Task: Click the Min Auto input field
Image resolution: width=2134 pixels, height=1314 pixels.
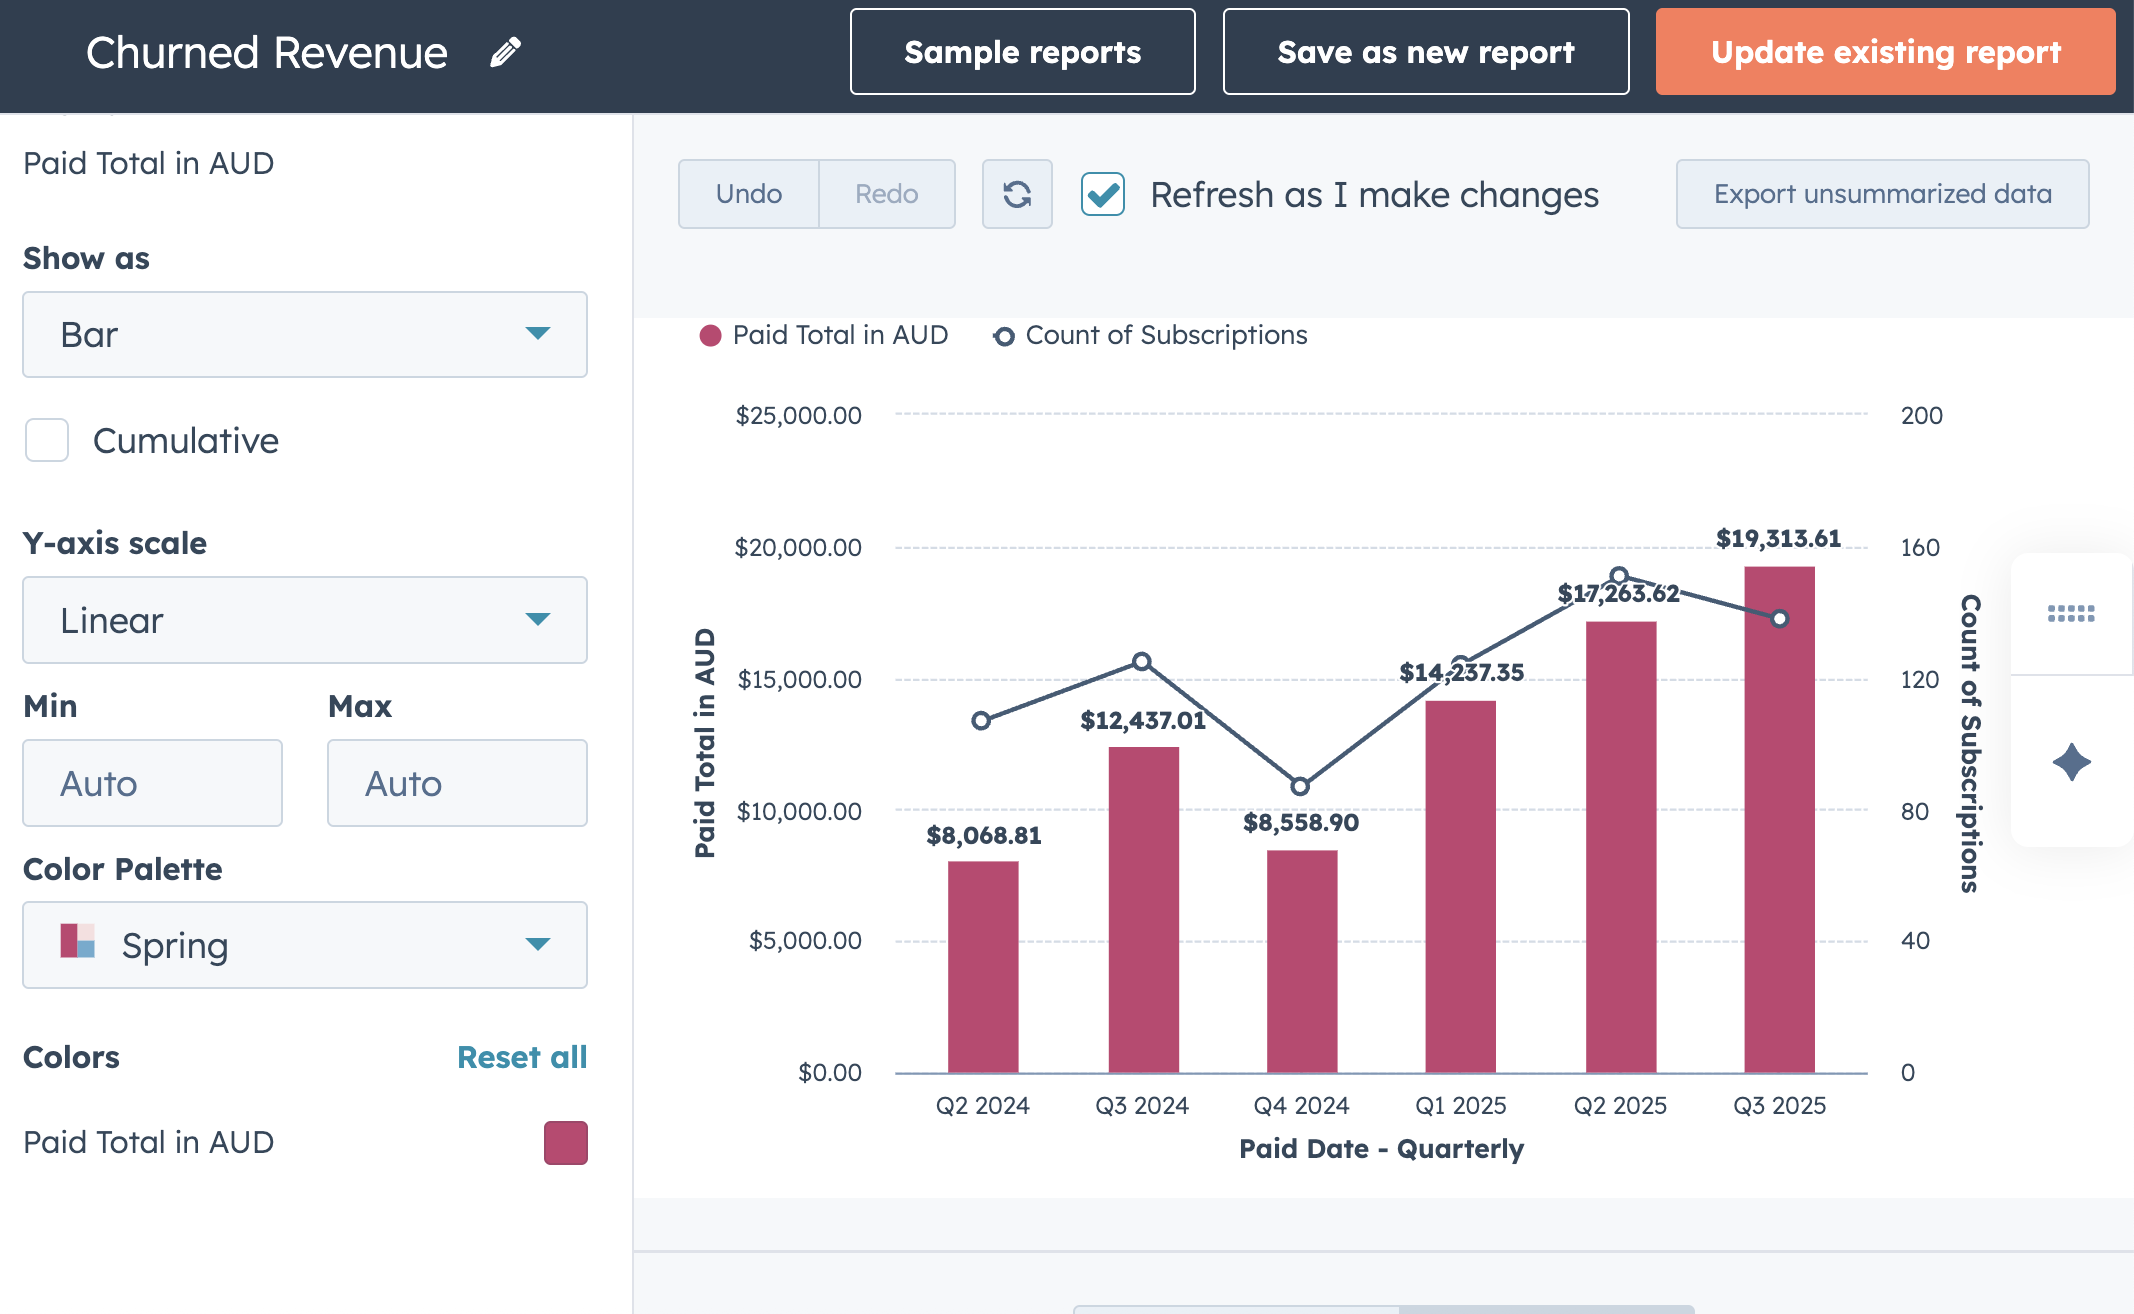Action: click(152, 783)
